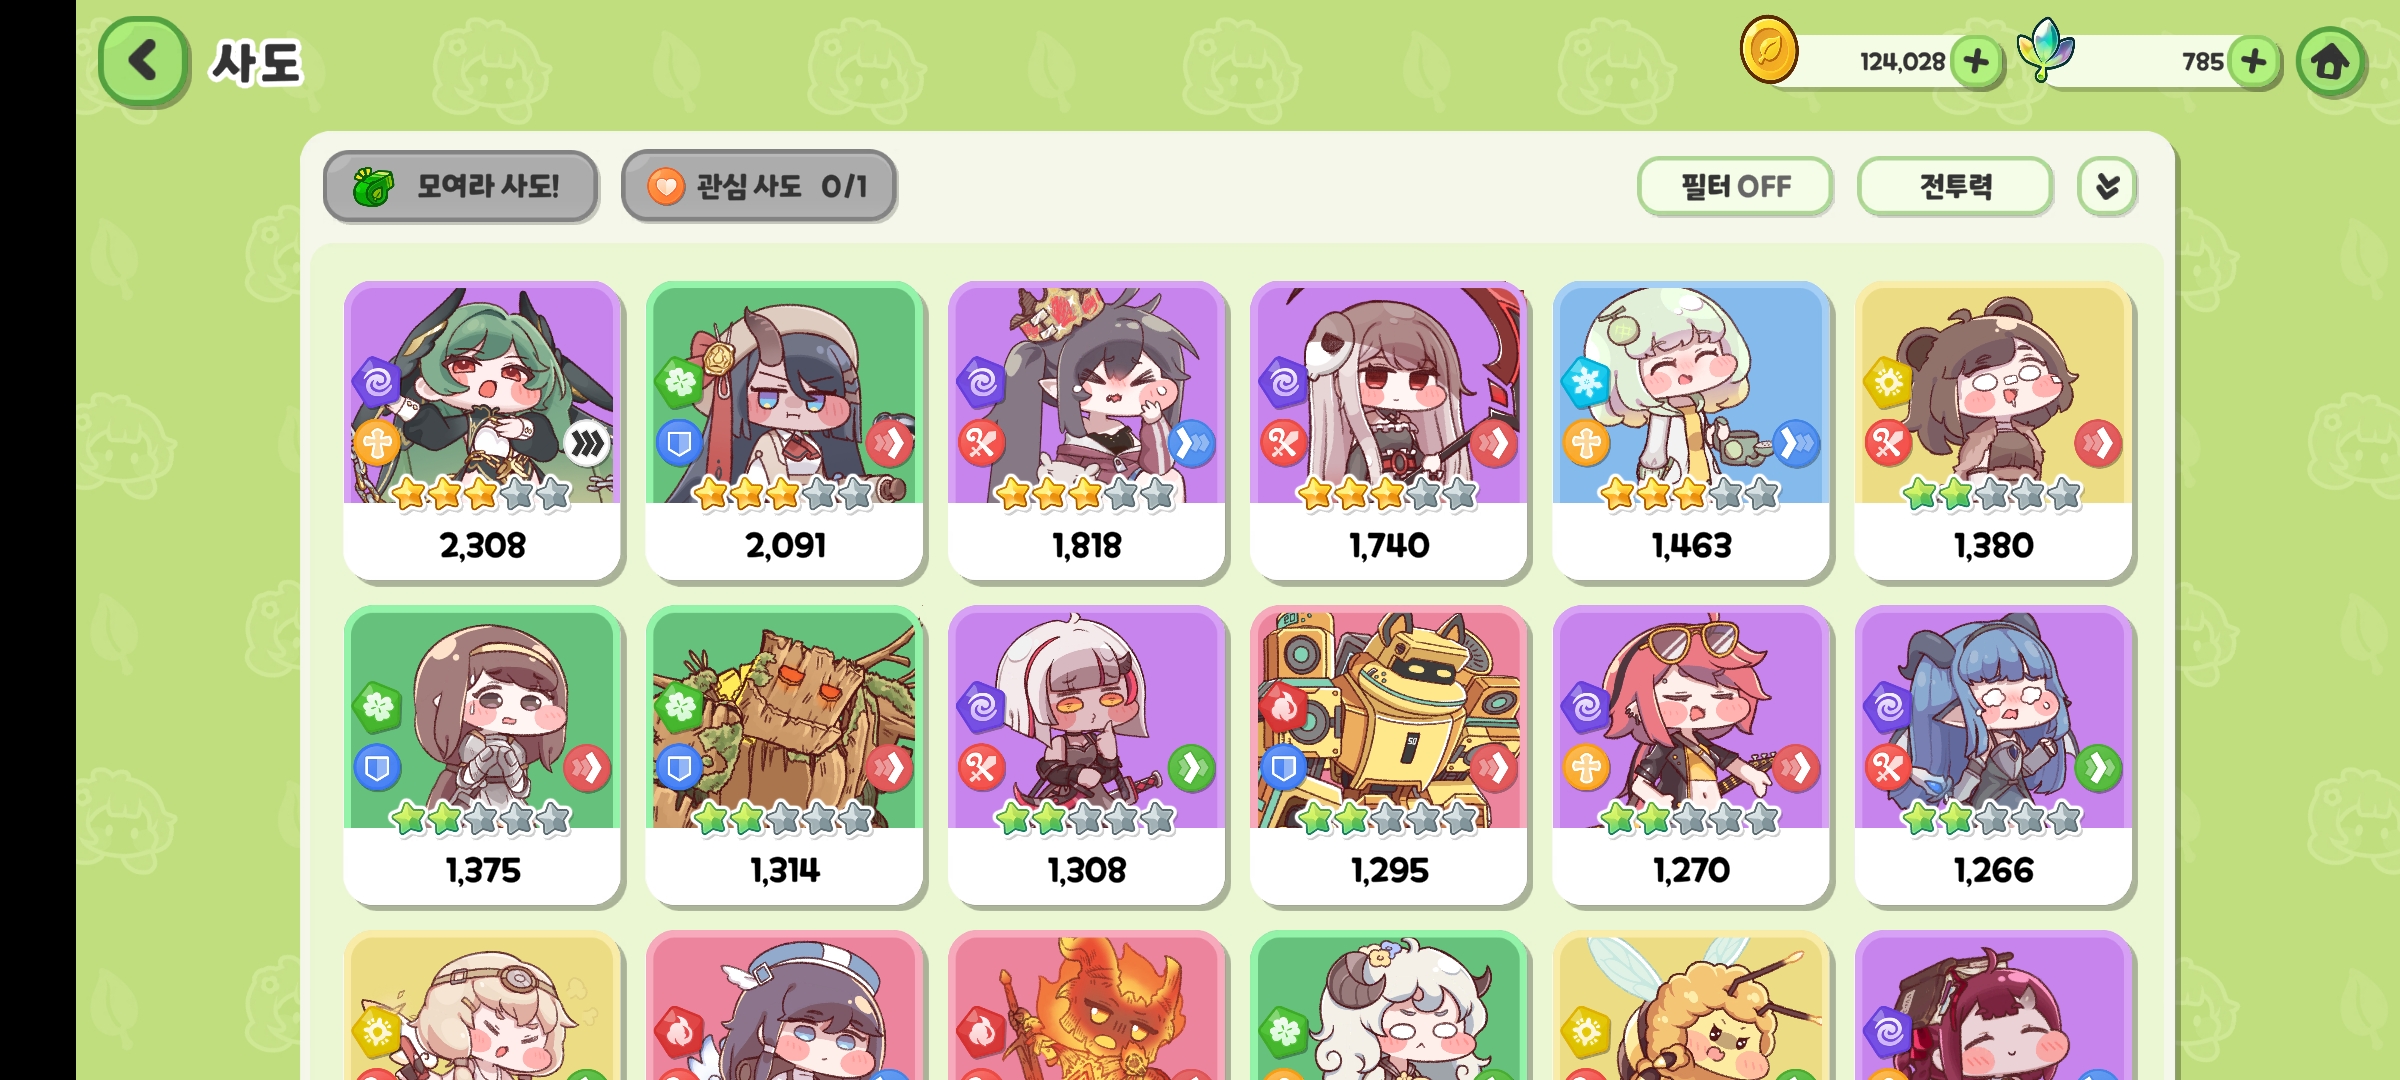Image resolution: width=2400 pixels, height=1080 pixels.
Task: Choose the yellow robot card with 1,295
Action: tap(1389, 756)
